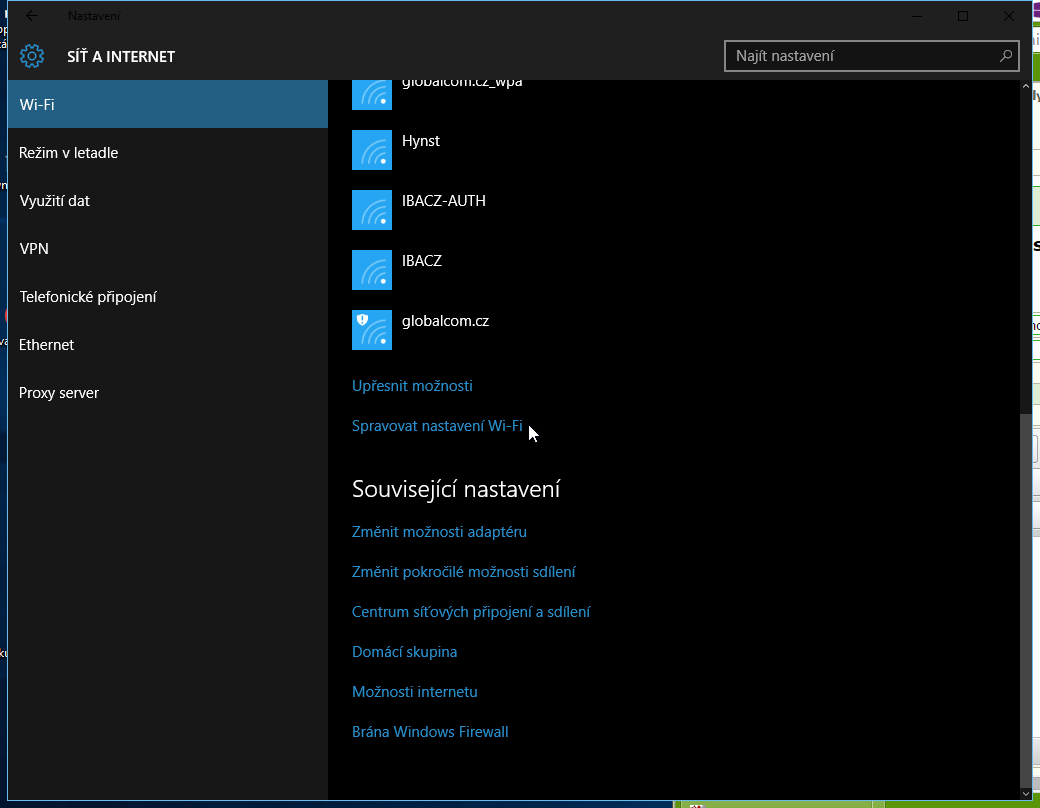Click the Upřesnit možnosti link
The image size is (1040, 808).
[412, 386]
